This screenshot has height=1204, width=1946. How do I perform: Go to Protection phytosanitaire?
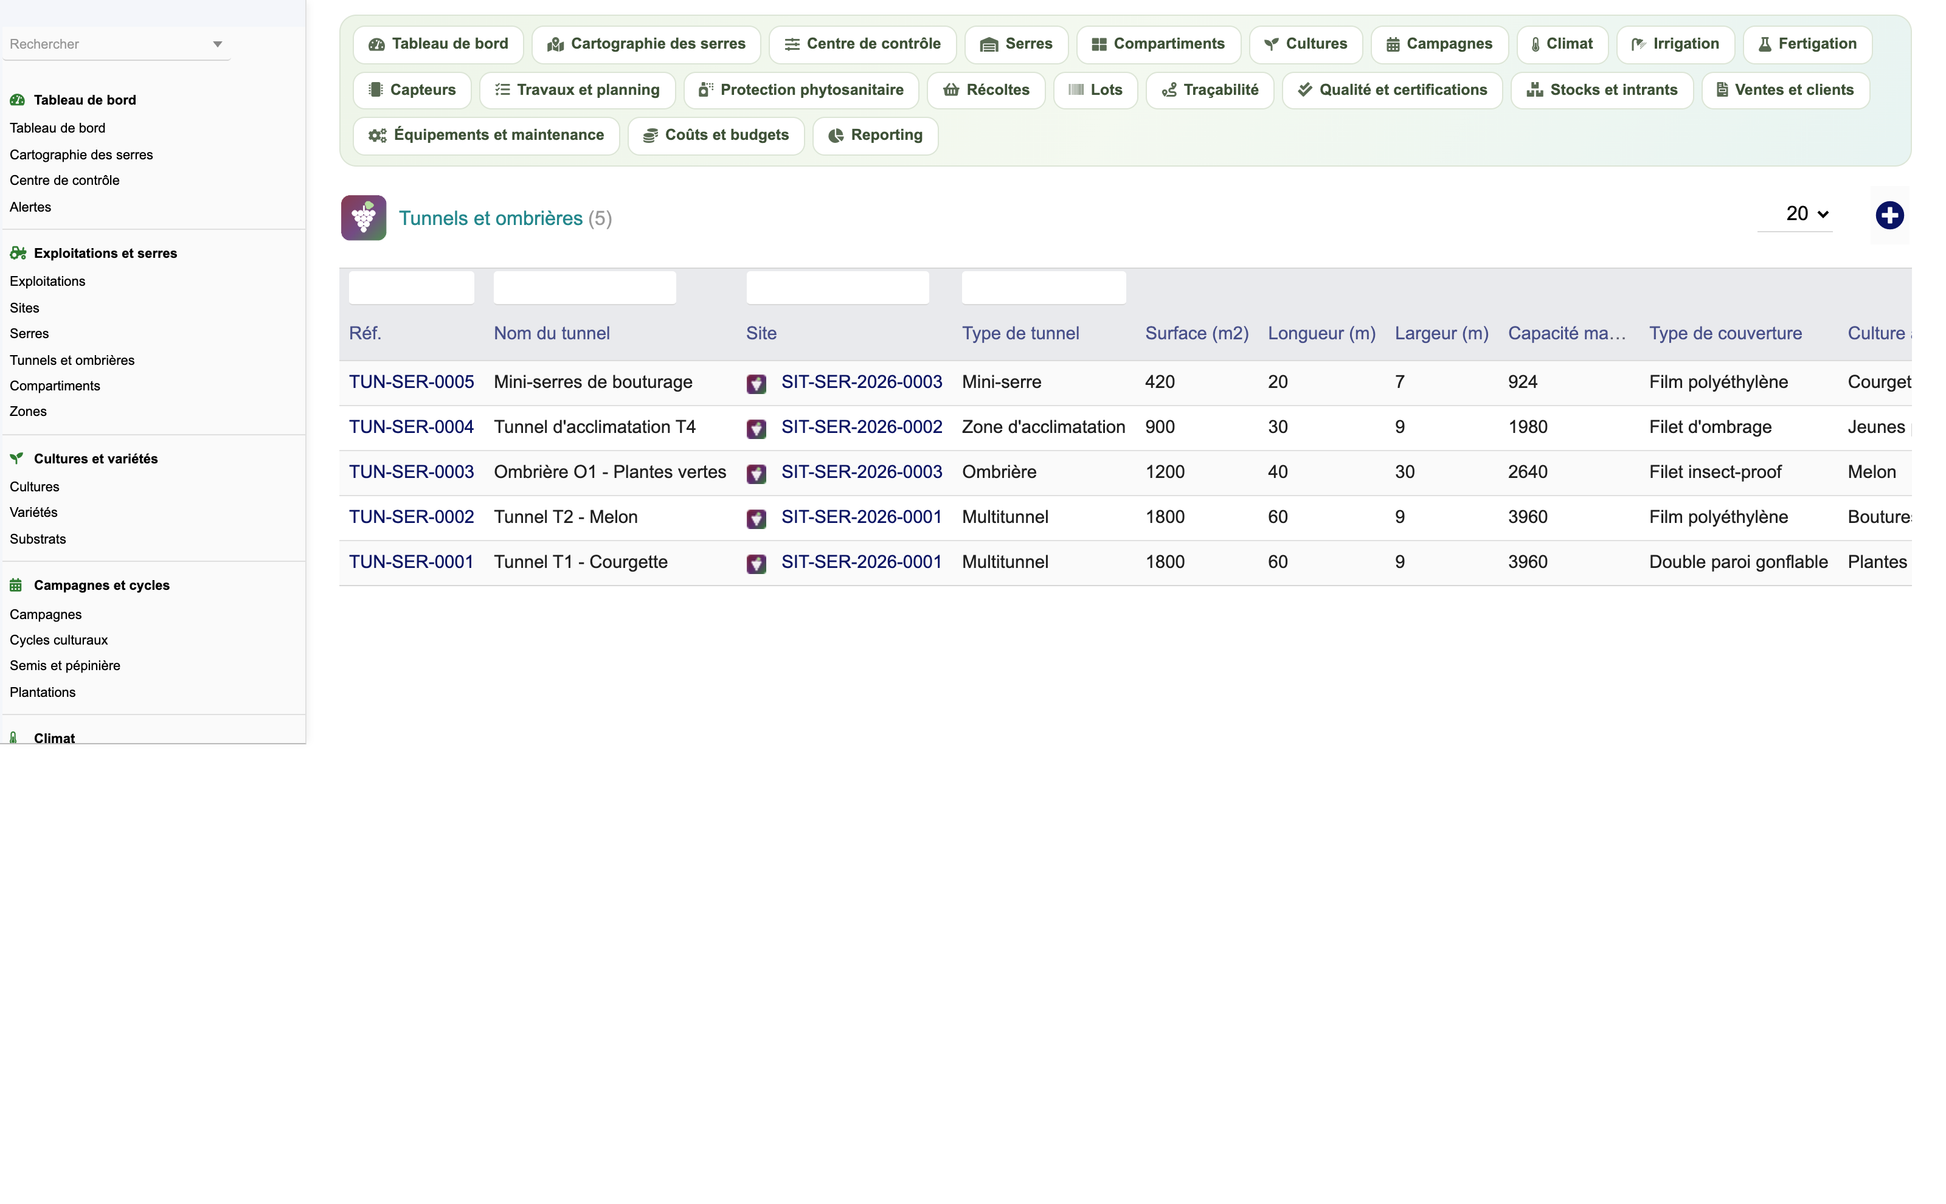coord(801,90)
